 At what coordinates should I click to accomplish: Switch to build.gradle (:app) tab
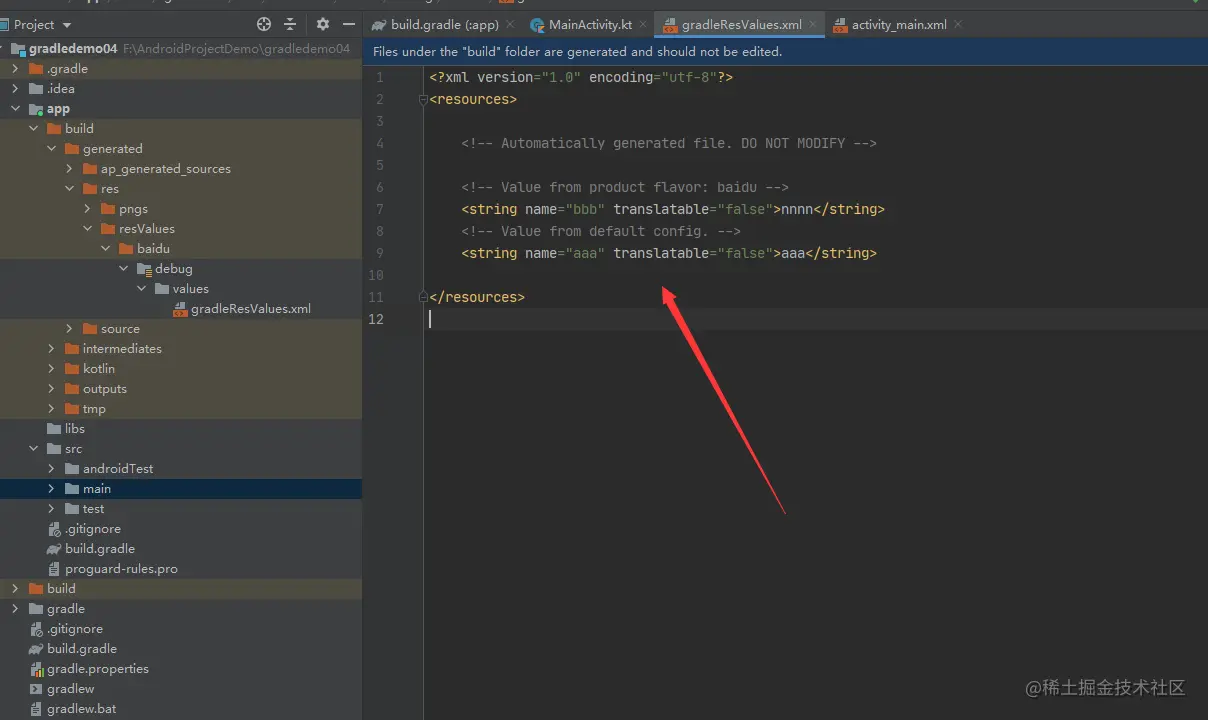(x=444, y=24)
